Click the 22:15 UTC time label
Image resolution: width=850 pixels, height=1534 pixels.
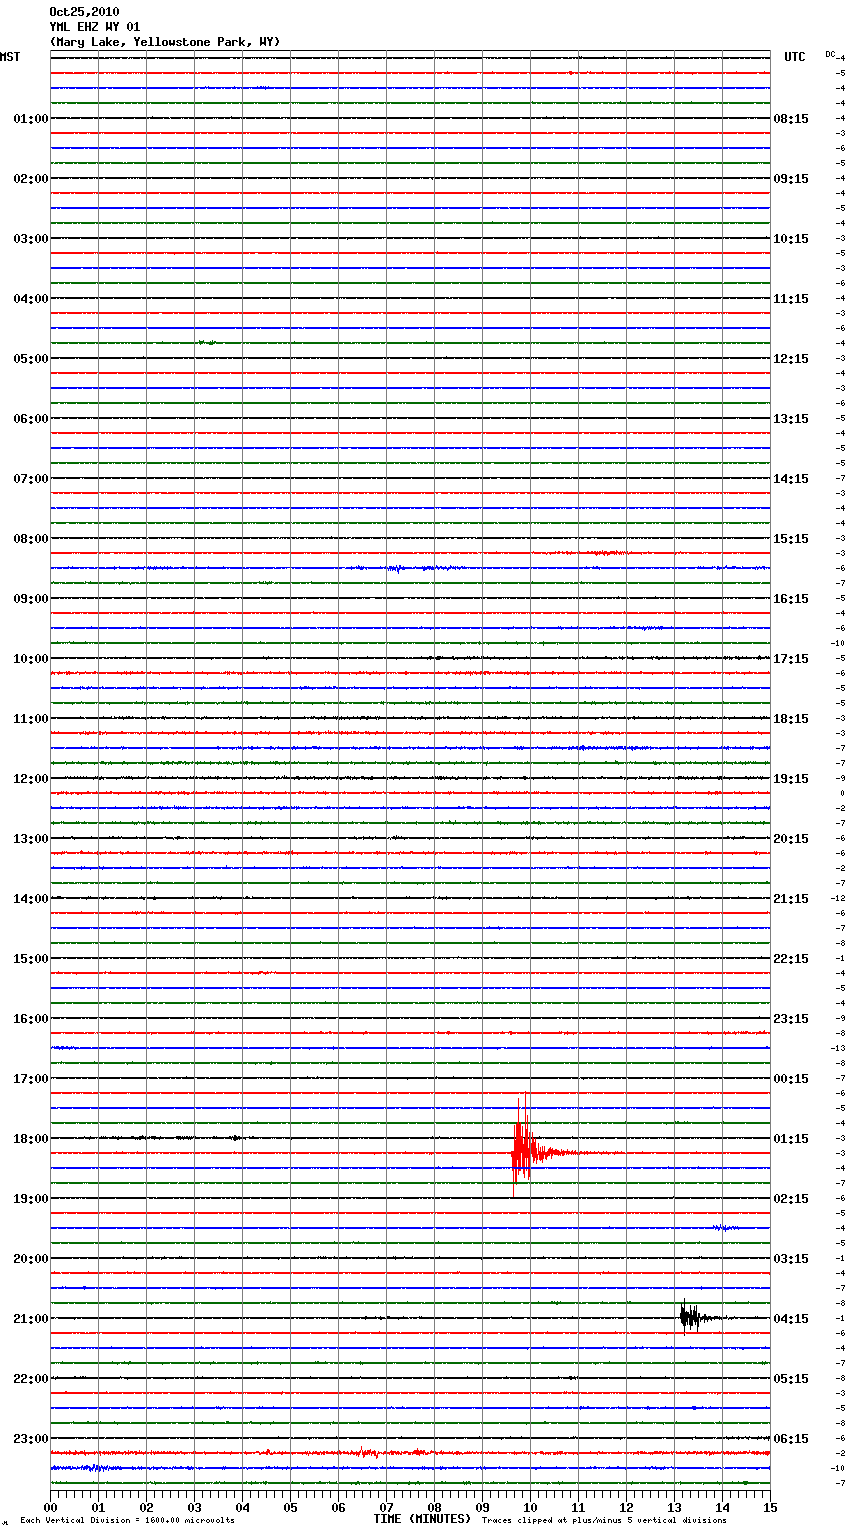pyautogui.click(x=791, y=959)
